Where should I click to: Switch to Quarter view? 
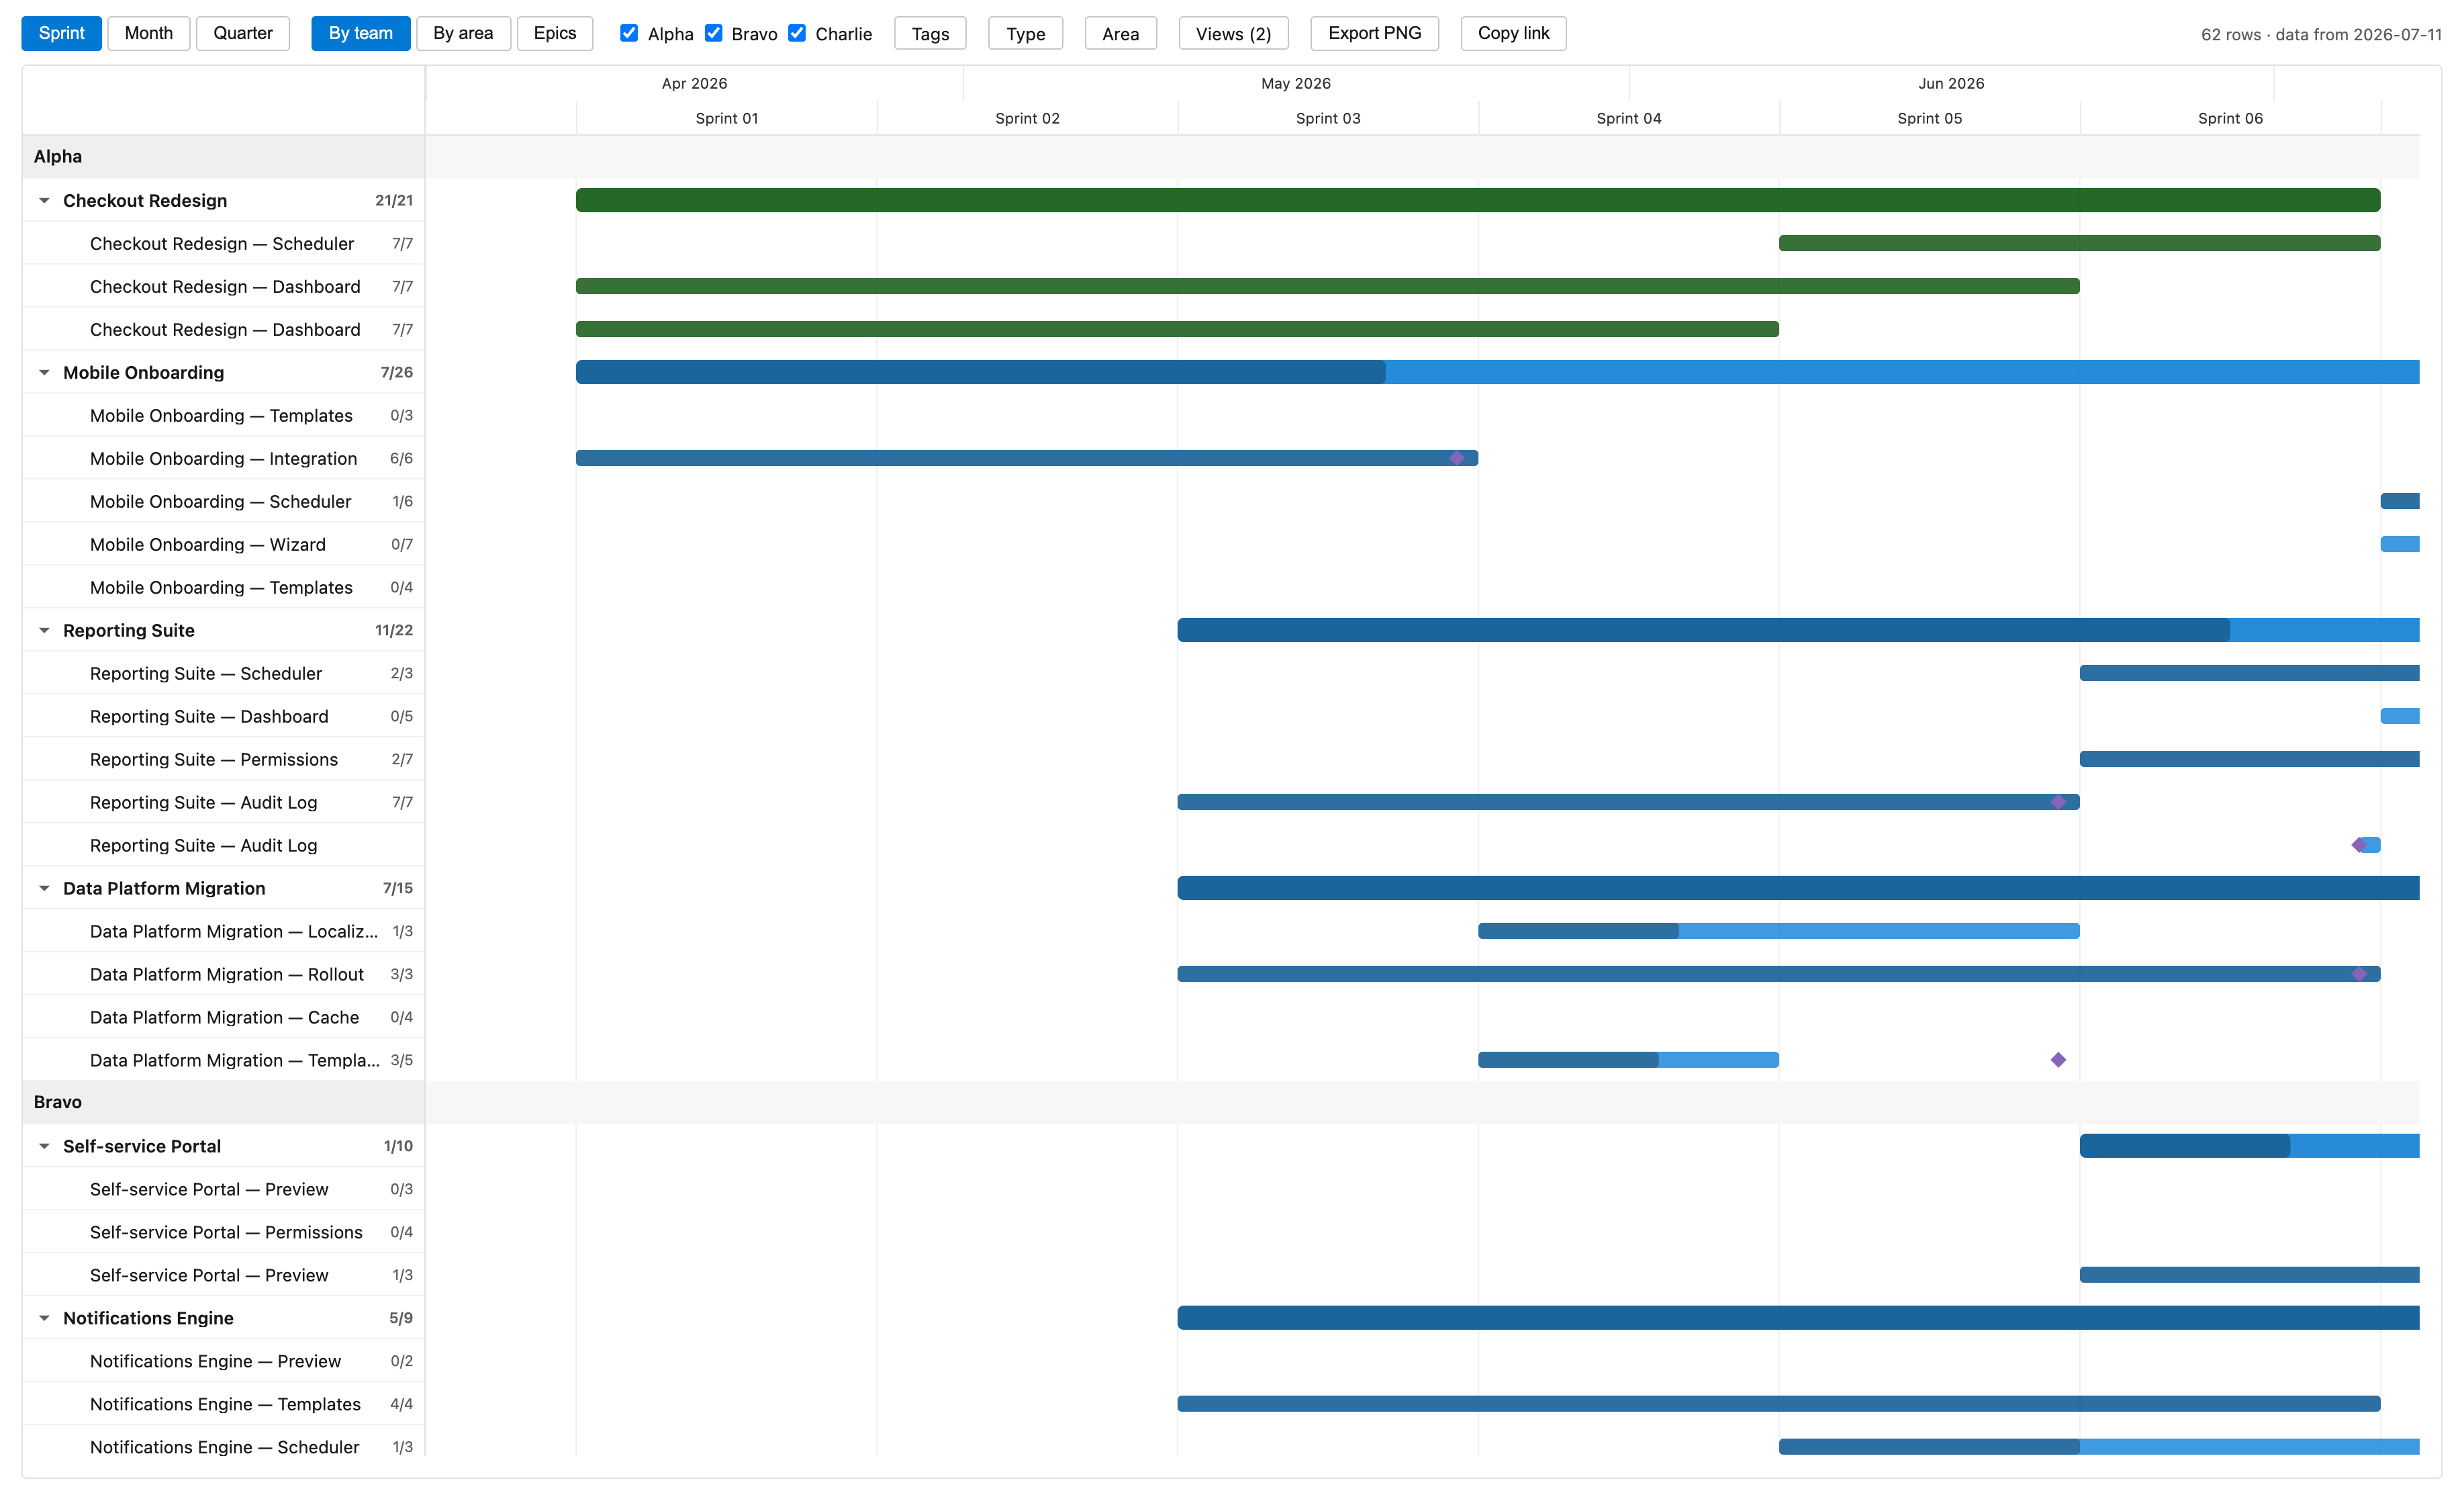(242, 33)
